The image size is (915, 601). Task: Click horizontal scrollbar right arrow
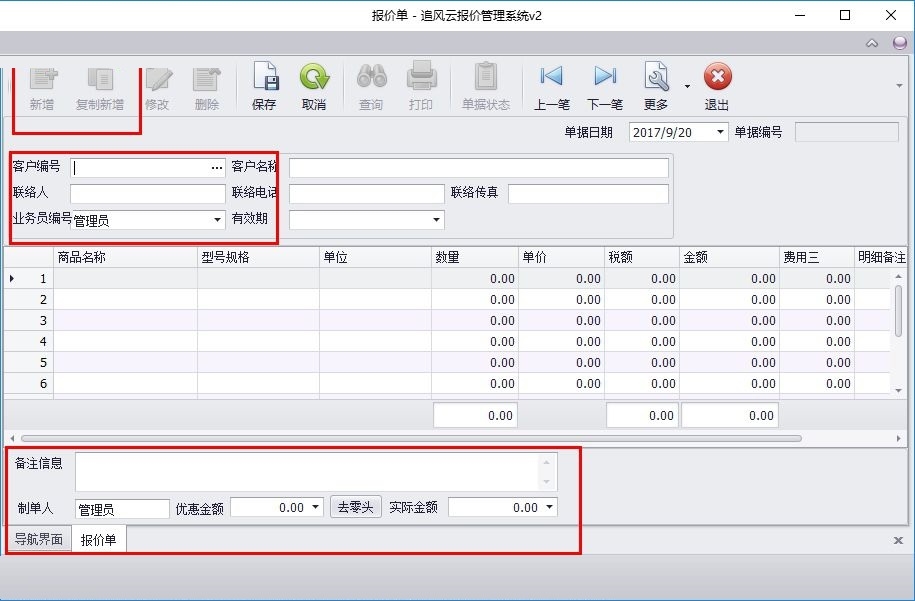(x=899, y=438)
